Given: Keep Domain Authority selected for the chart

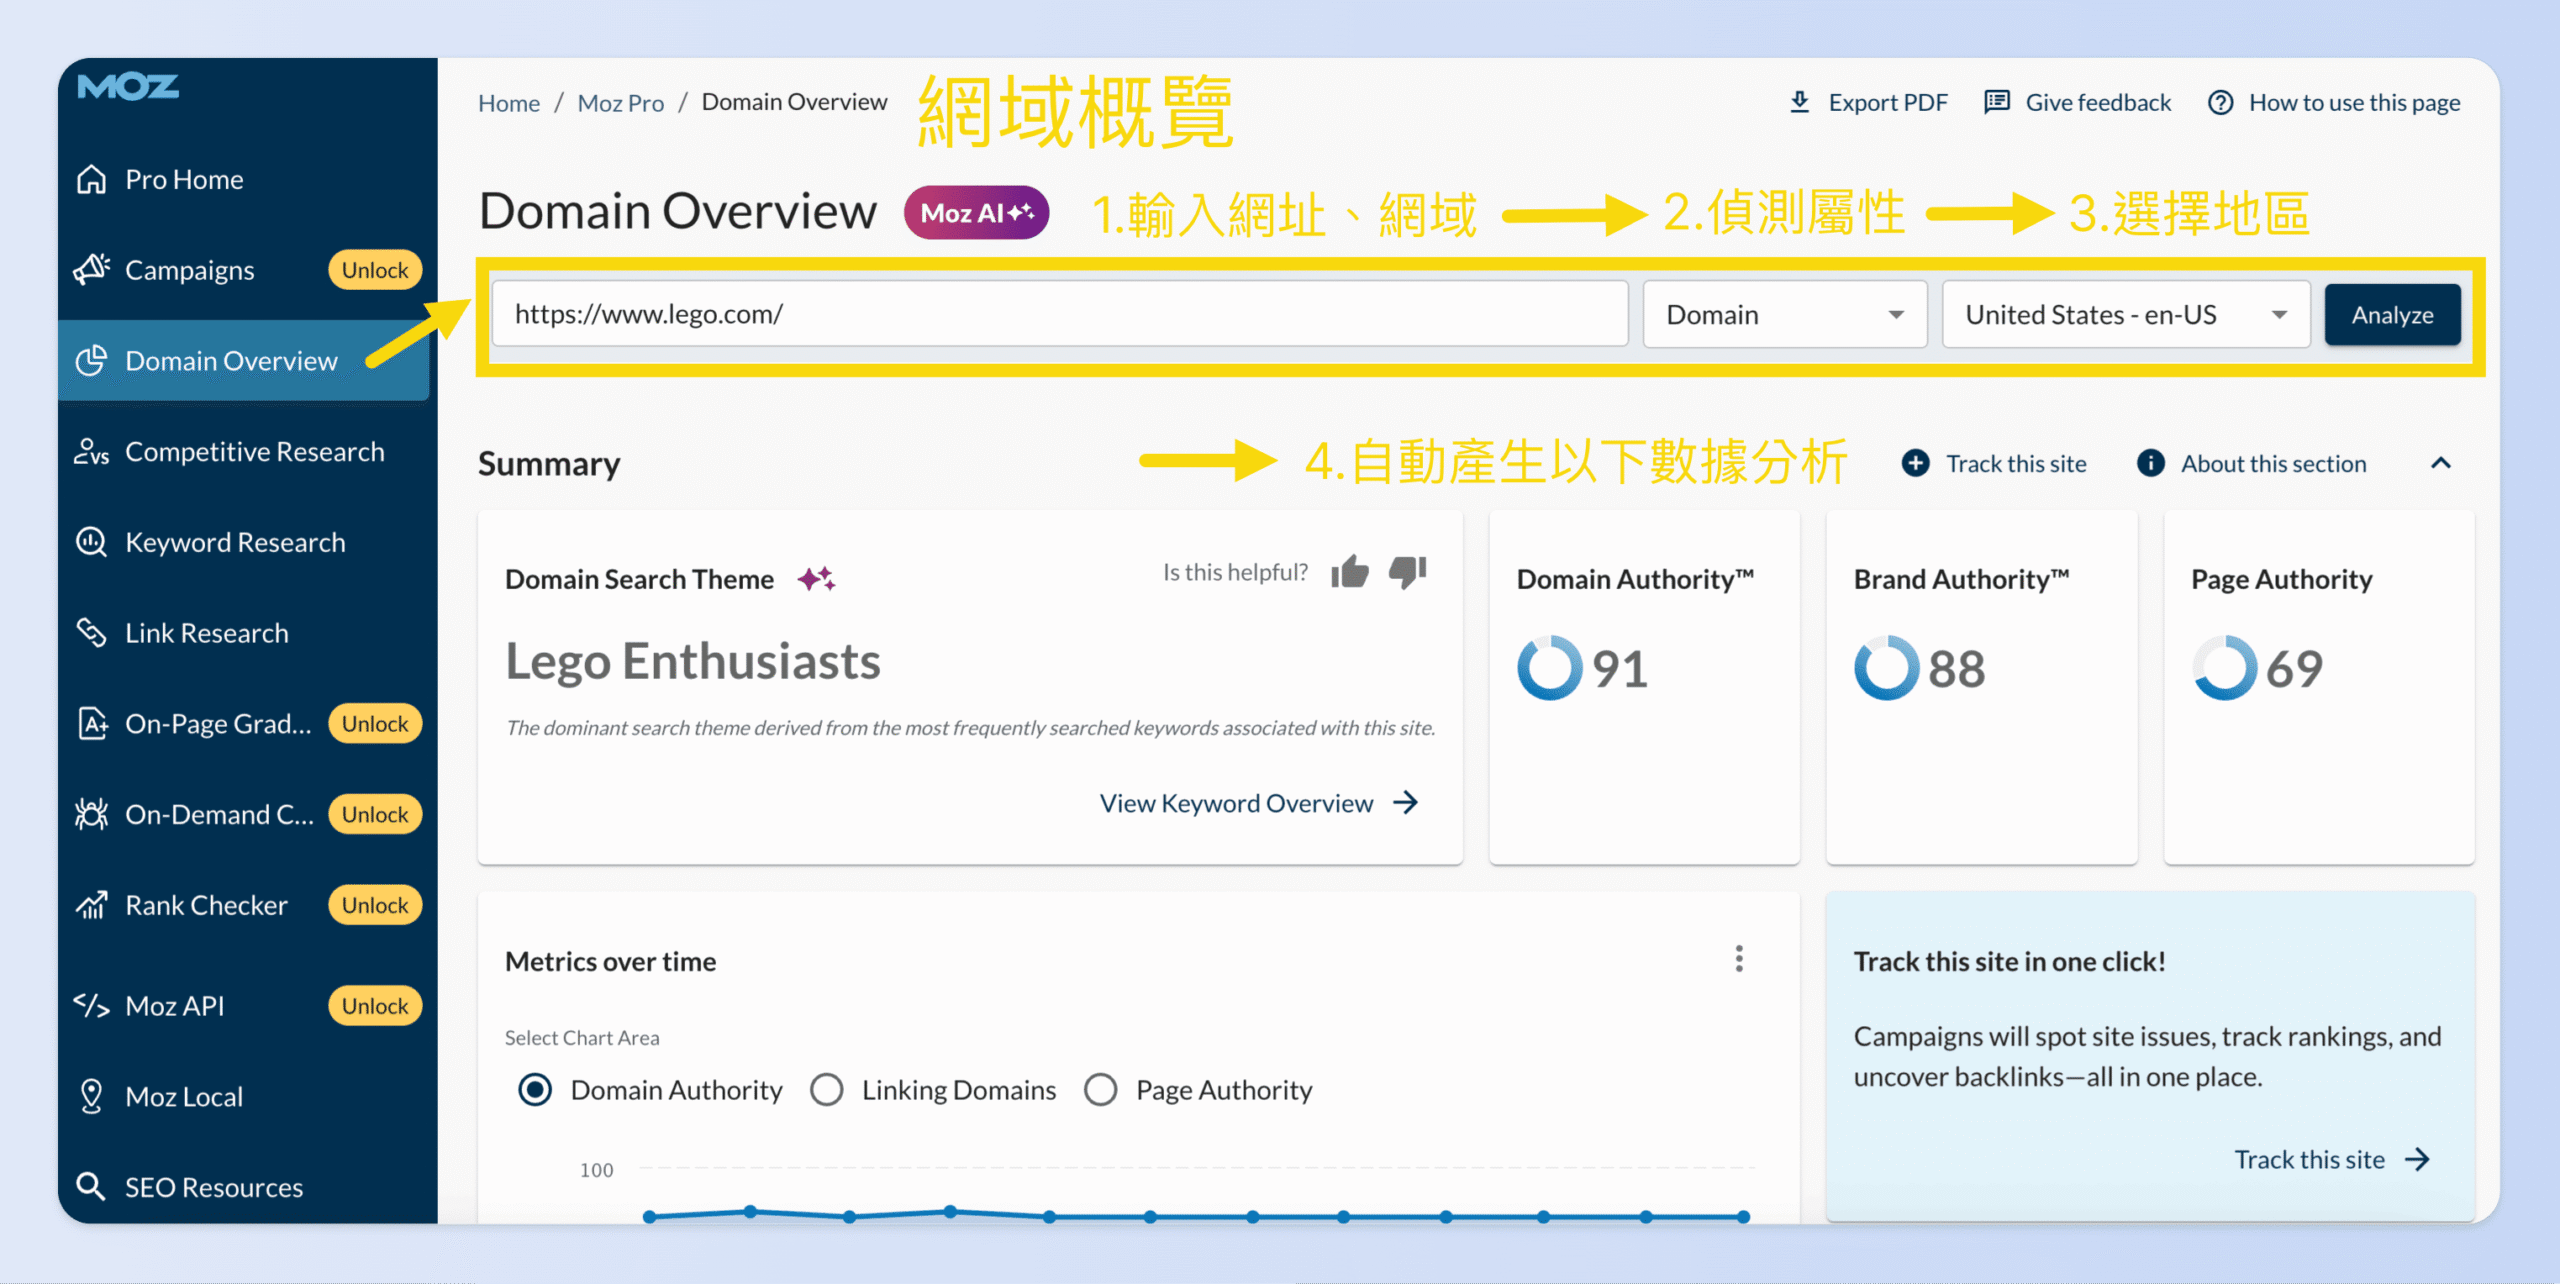Looking at the screenshot, I should tap(534, 1089).
